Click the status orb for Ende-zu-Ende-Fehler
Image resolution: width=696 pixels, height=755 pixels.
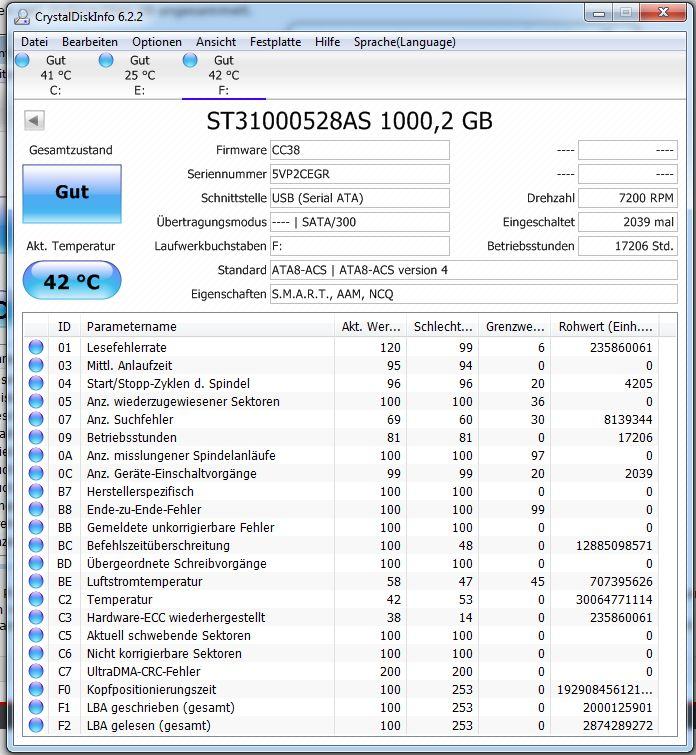click(36, 509)
